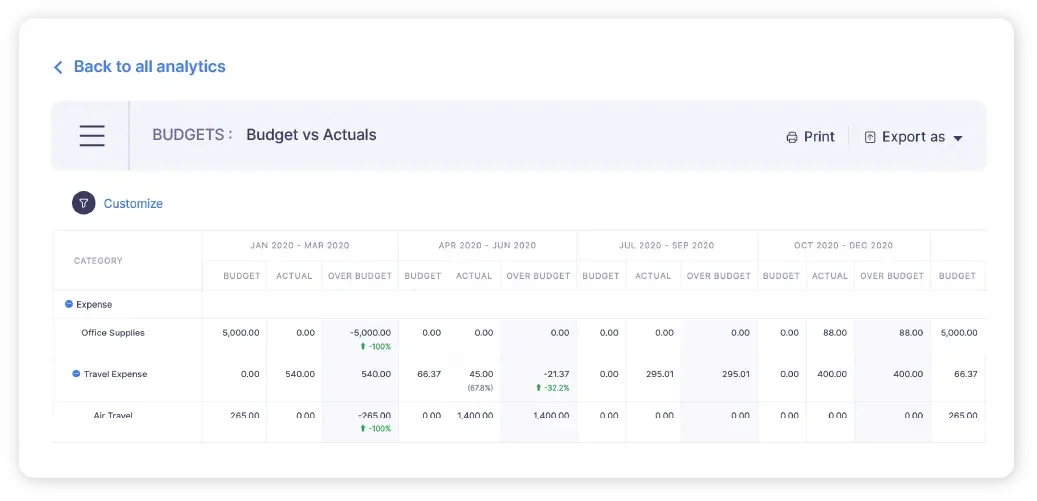
Task: Click OVER BUDGET header under Oct-Dec 2020
Action: [x=892, y=276]
